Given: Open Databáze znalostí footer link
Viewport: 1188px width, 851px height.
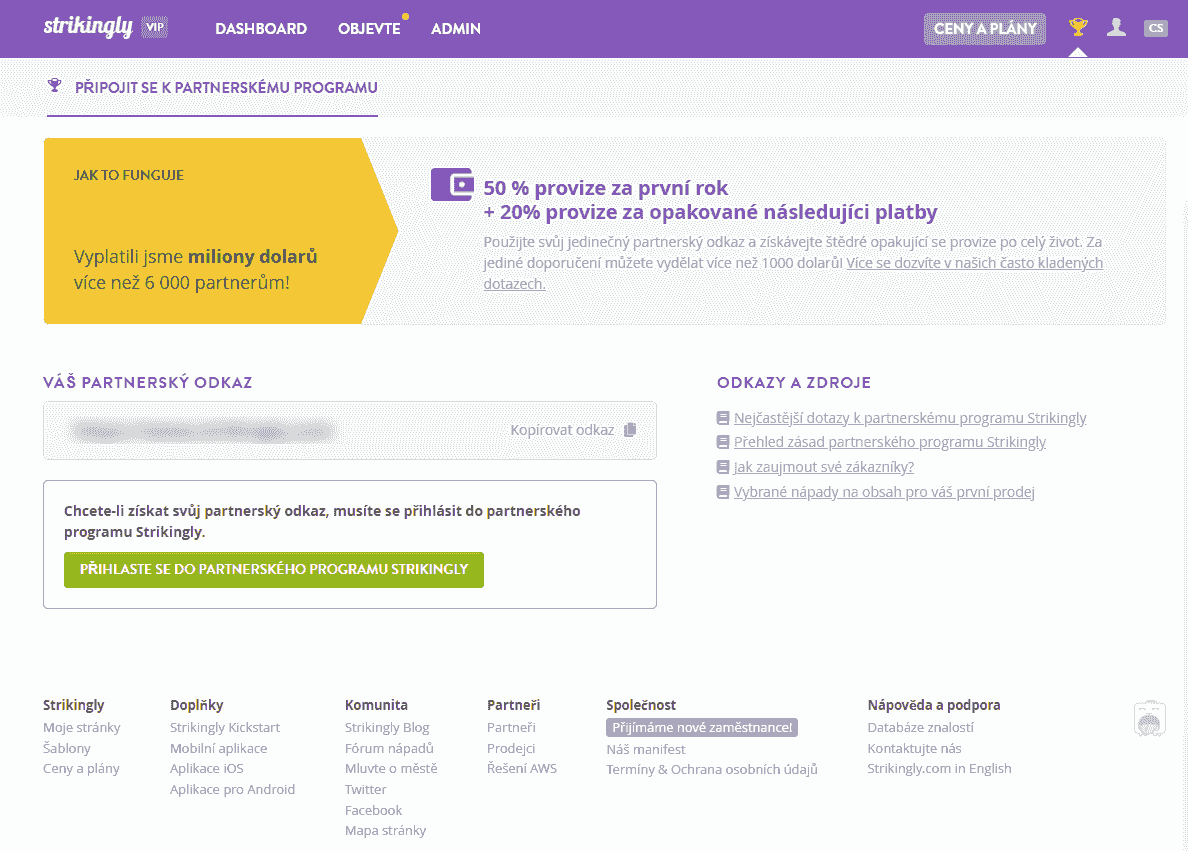Looking at the screenshot, I should click(x=921, y=727).
